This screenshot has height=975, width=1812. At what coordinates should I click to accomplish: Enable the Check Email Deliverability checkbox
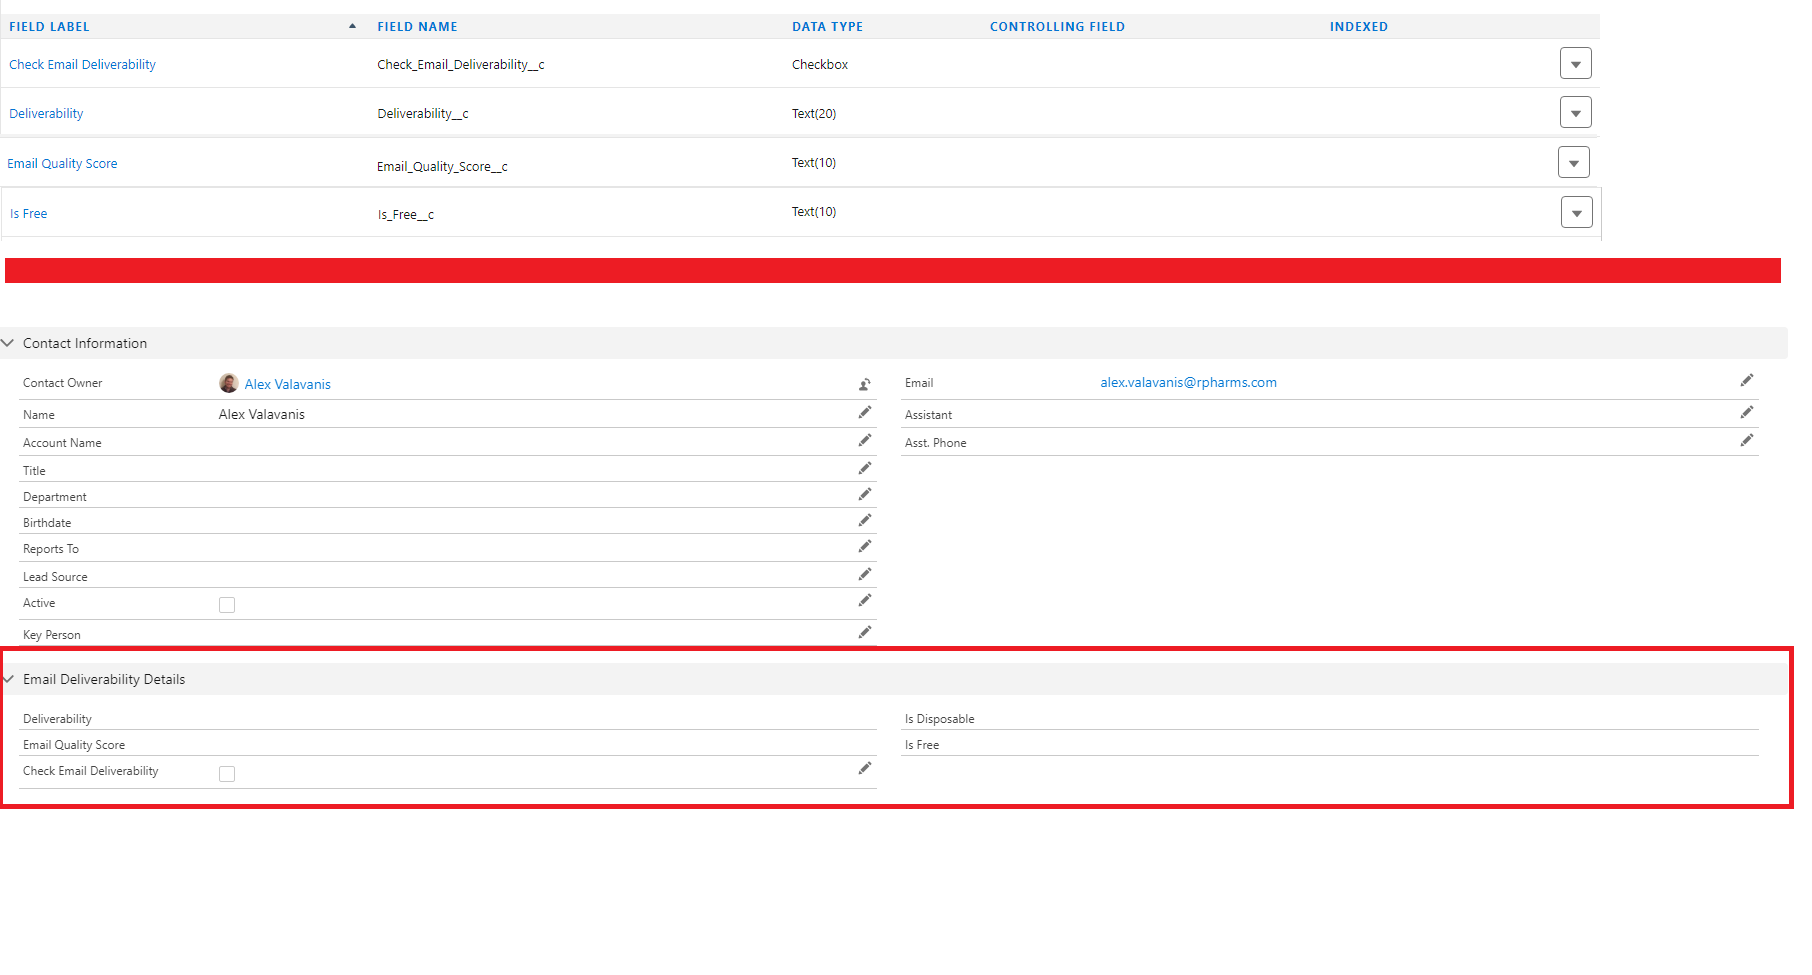227,774
